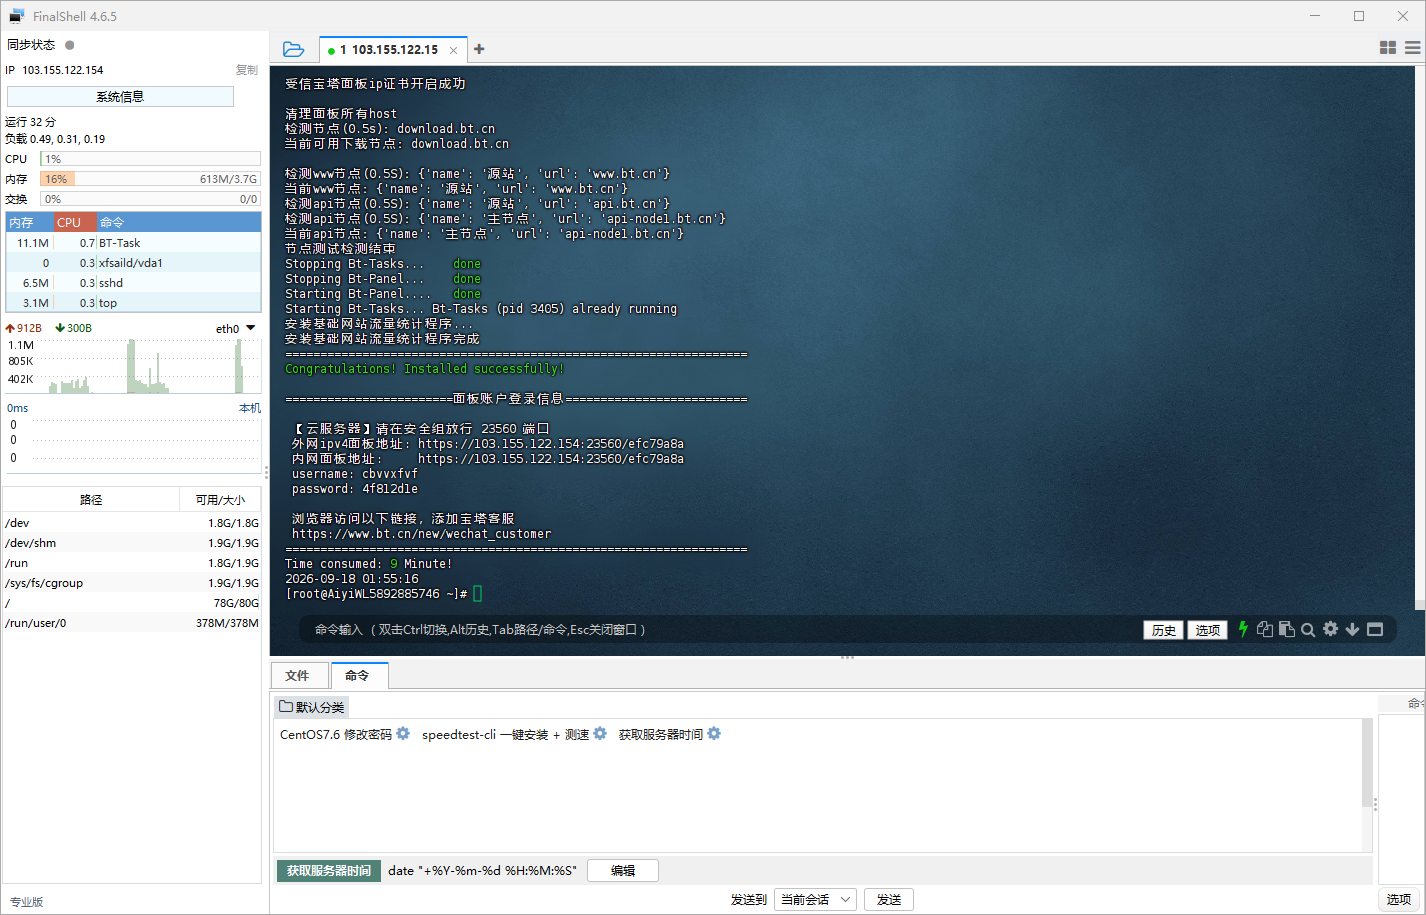The image size is (1426, 915).
Task: Select the /sys/fs/cgroup disk row
Action: point(132,583)
